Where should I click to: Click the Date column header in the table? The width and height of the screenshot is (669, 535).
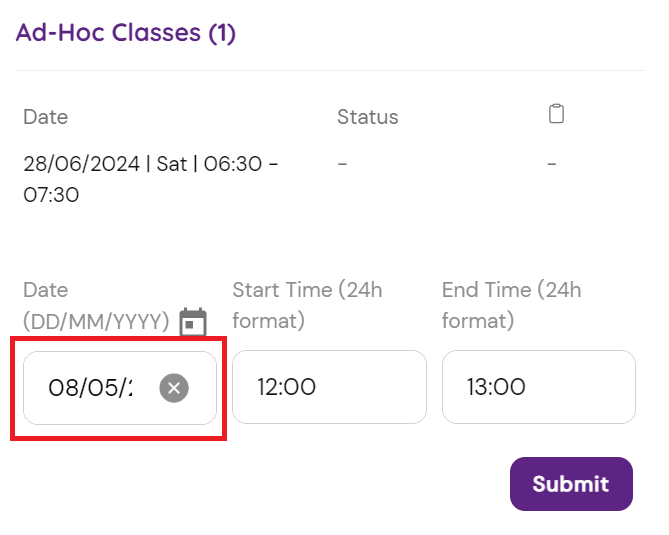coord(46,117)
